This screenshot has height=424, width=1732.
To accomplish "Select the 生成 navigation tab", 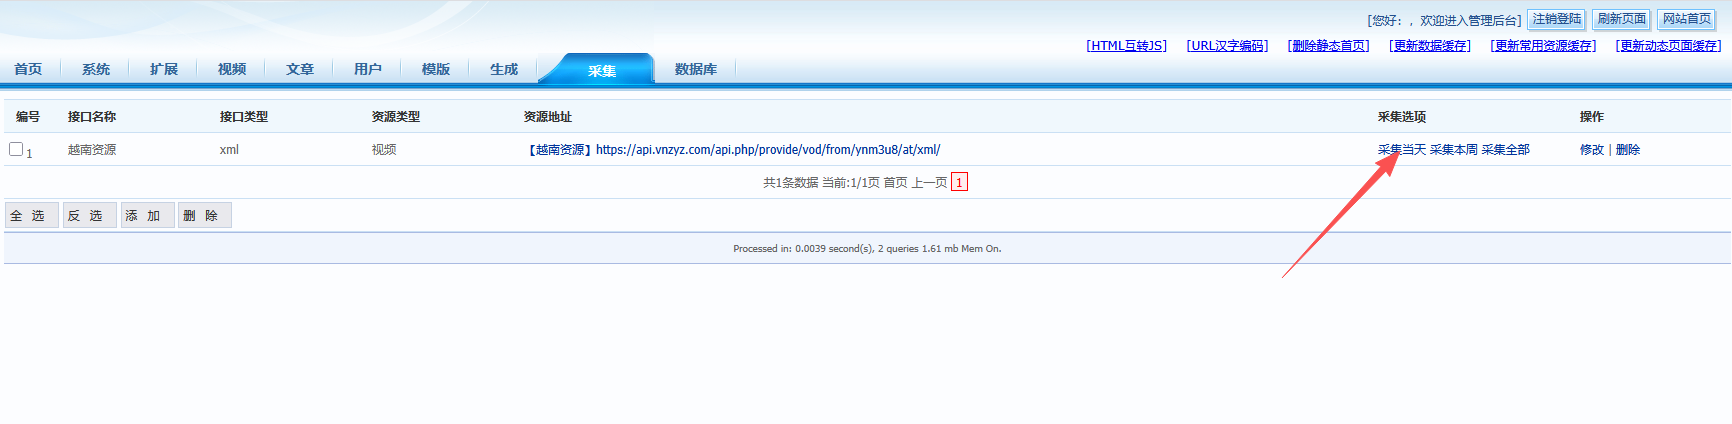I will (x=504, y=69).
